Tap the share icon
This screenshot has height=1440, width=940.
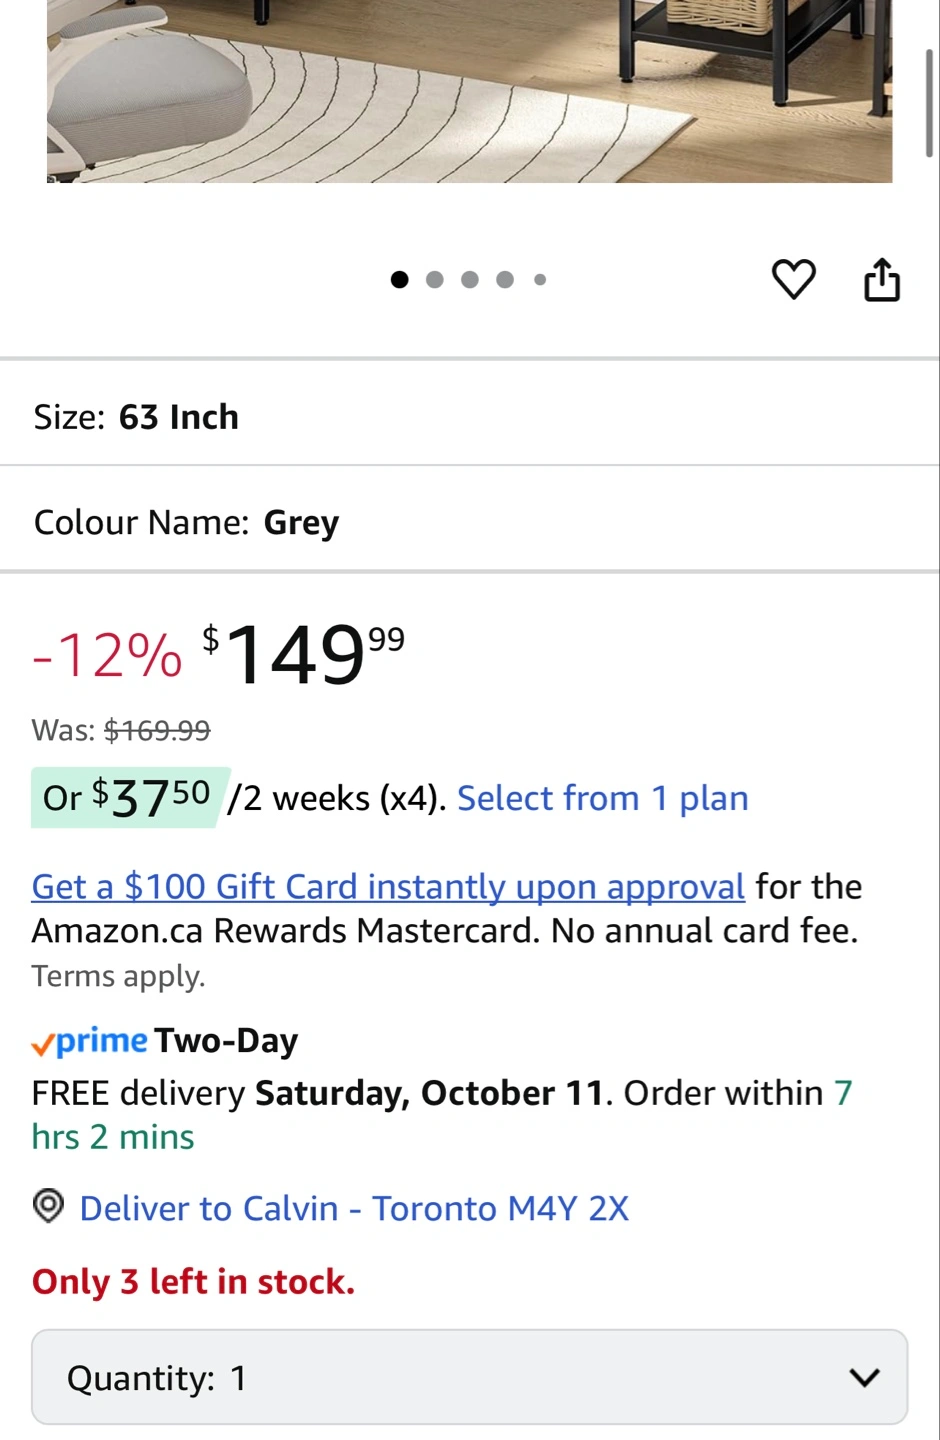click(881, 279)
